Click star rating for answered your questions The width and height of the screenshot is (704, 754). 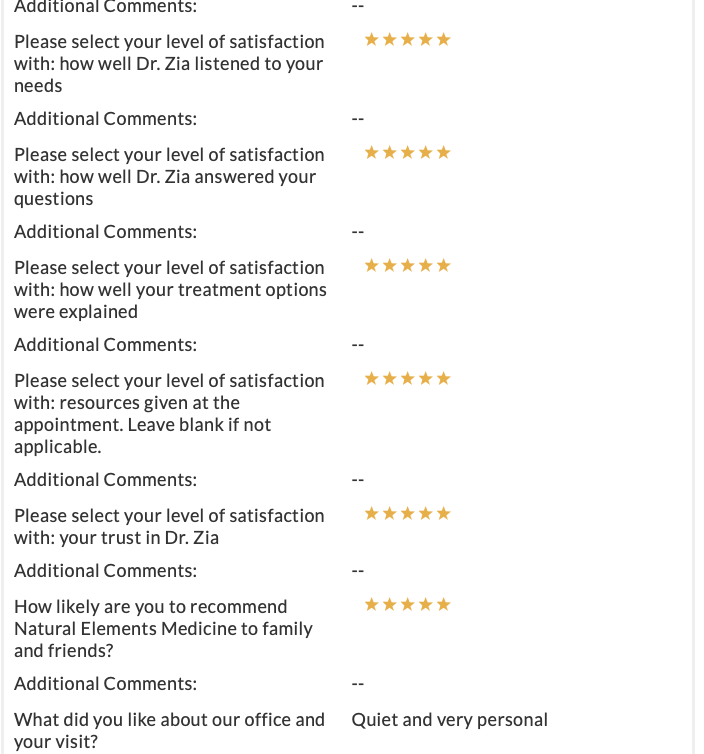coord(407,152)
